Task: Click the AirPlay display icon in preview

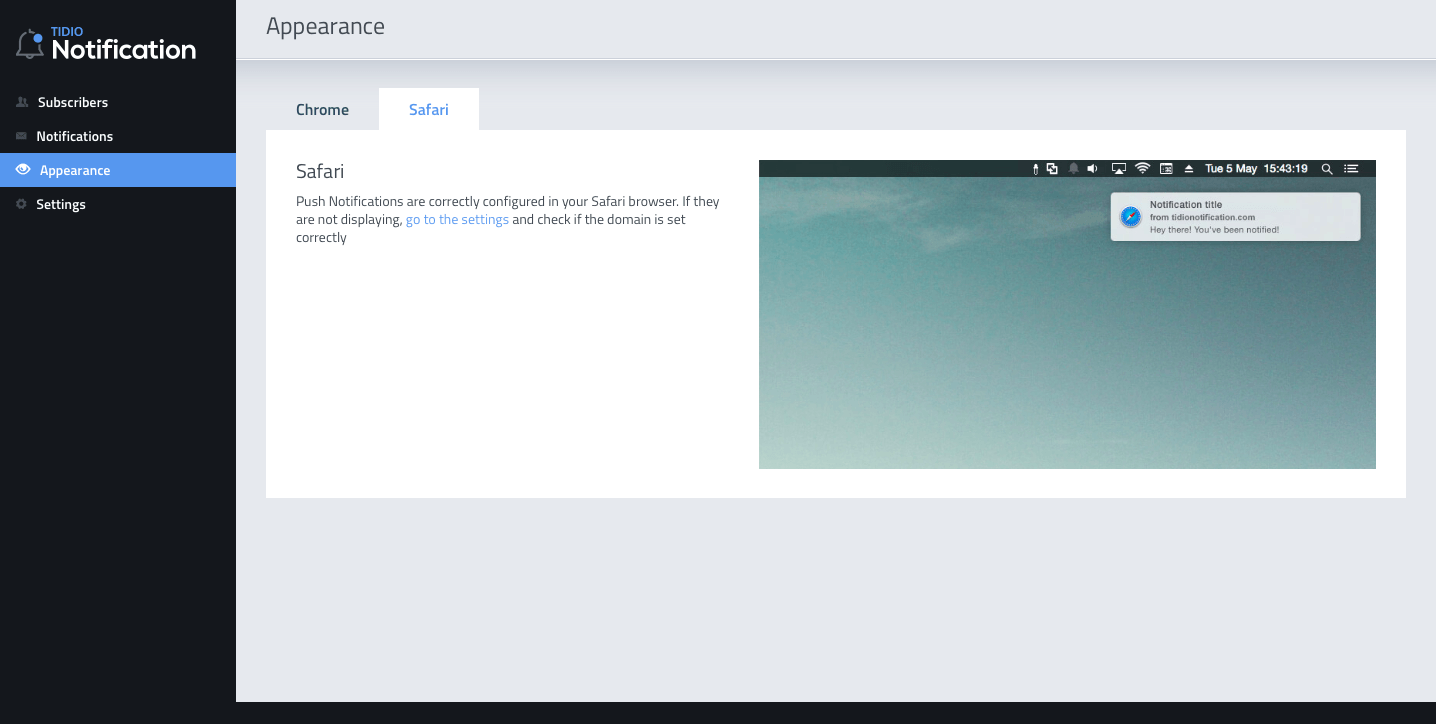Action: 1119,169
